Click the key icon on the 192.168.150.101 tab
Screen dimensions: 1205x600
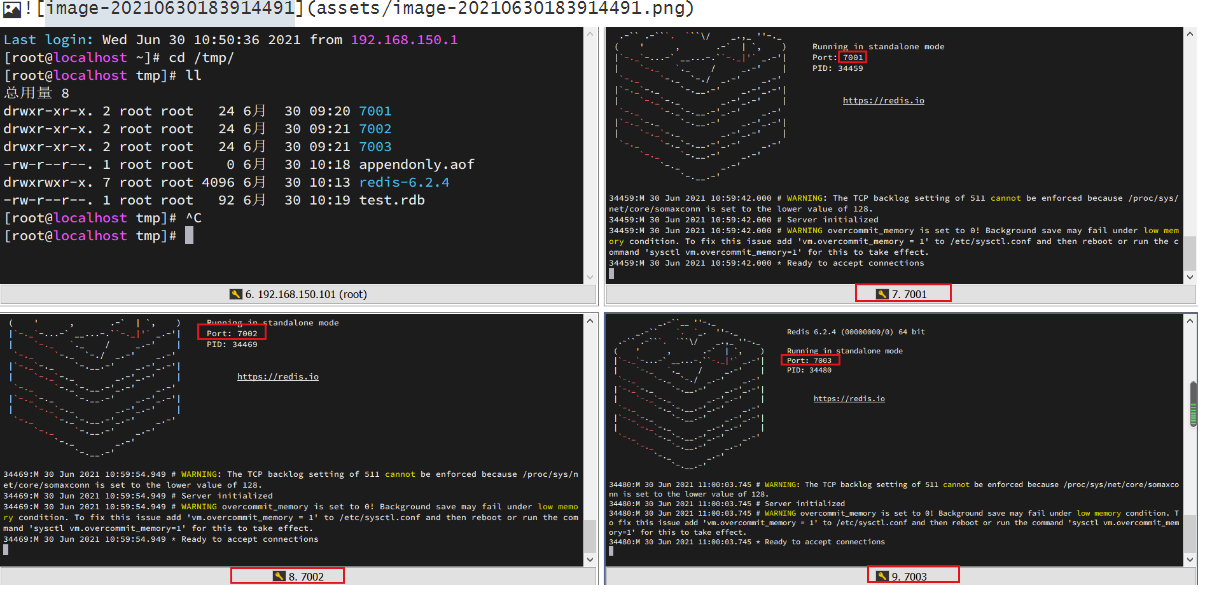pos(236,293)
